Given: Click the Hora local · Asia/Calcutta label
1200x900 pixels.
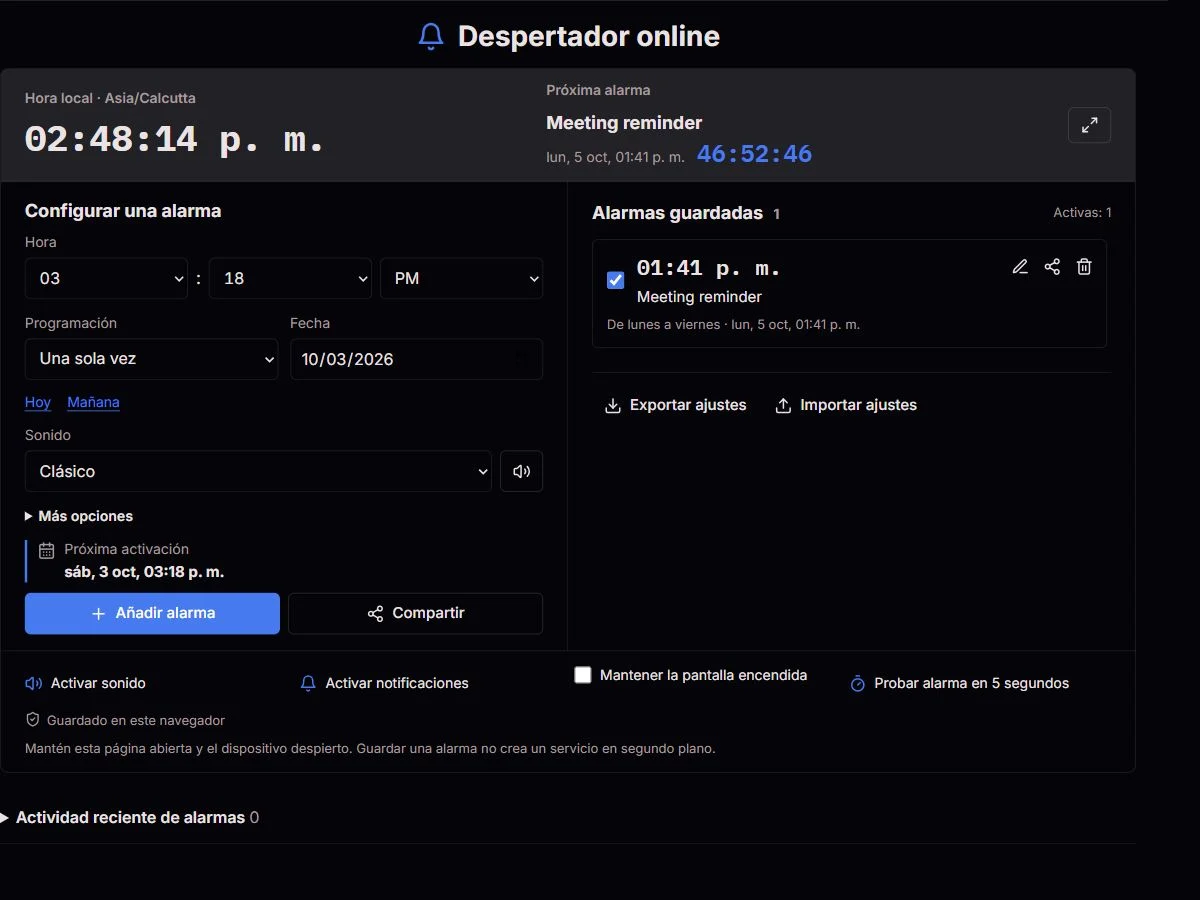Looking at the screenshot, I should tap(110, 98).
